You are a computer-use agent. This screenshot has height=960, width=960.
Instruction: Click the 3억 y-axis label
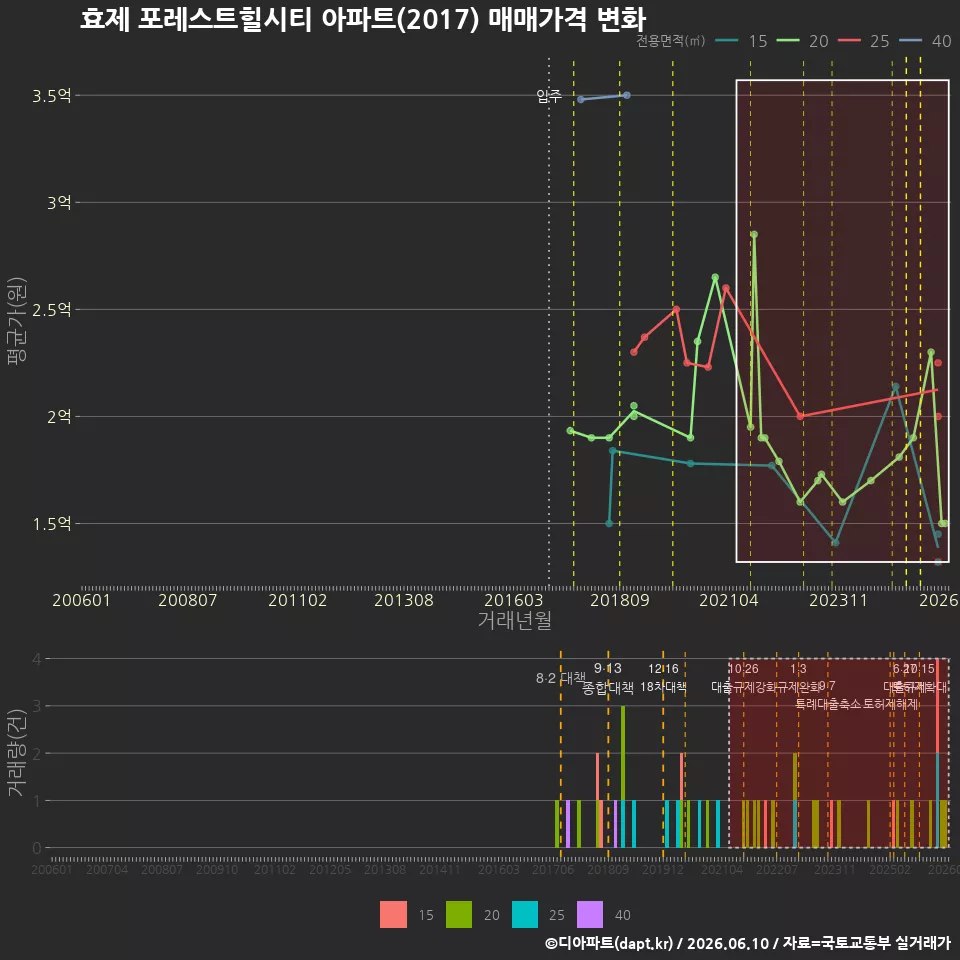[x=59, y=202]
